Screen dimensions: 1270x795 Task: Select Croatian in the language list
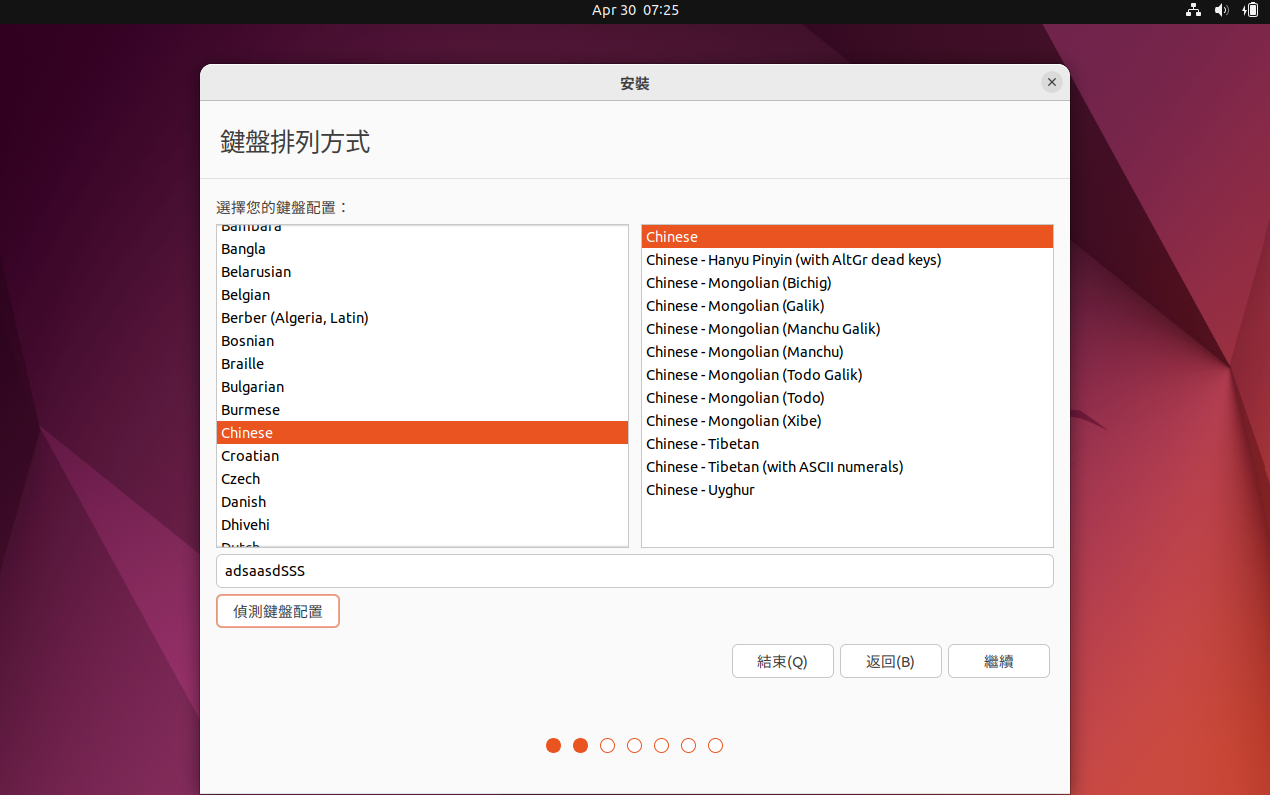click(x=422, y=456)
